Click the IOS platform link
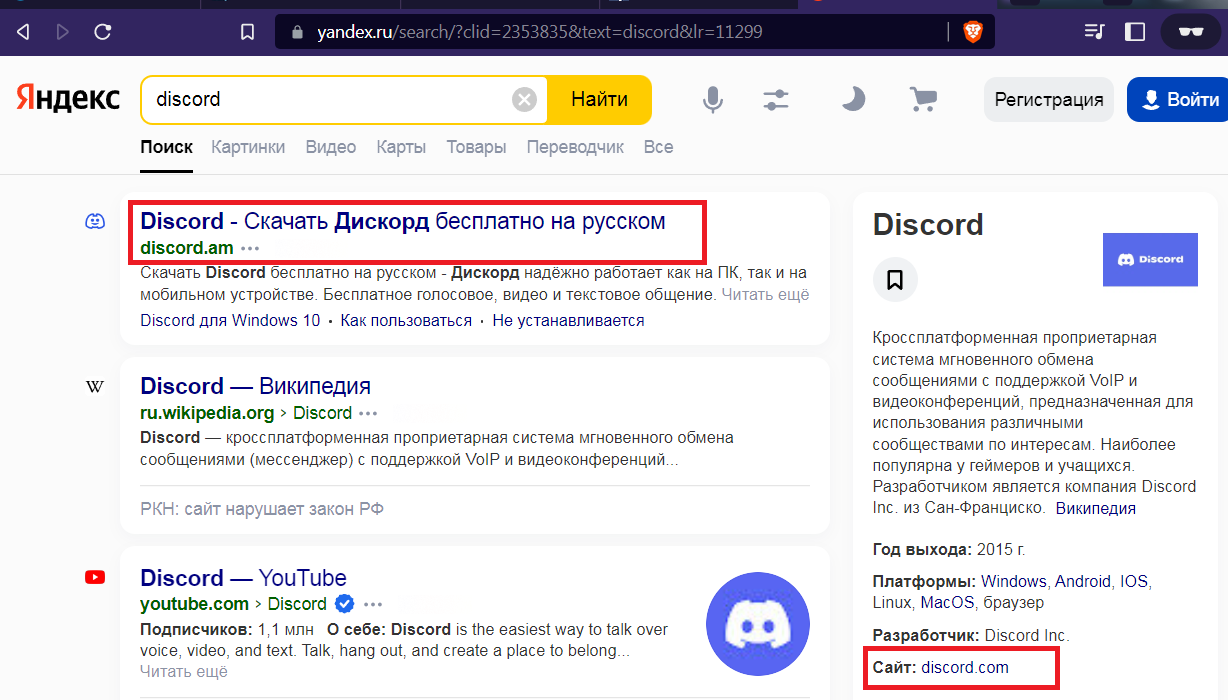 coord(1134,581)
